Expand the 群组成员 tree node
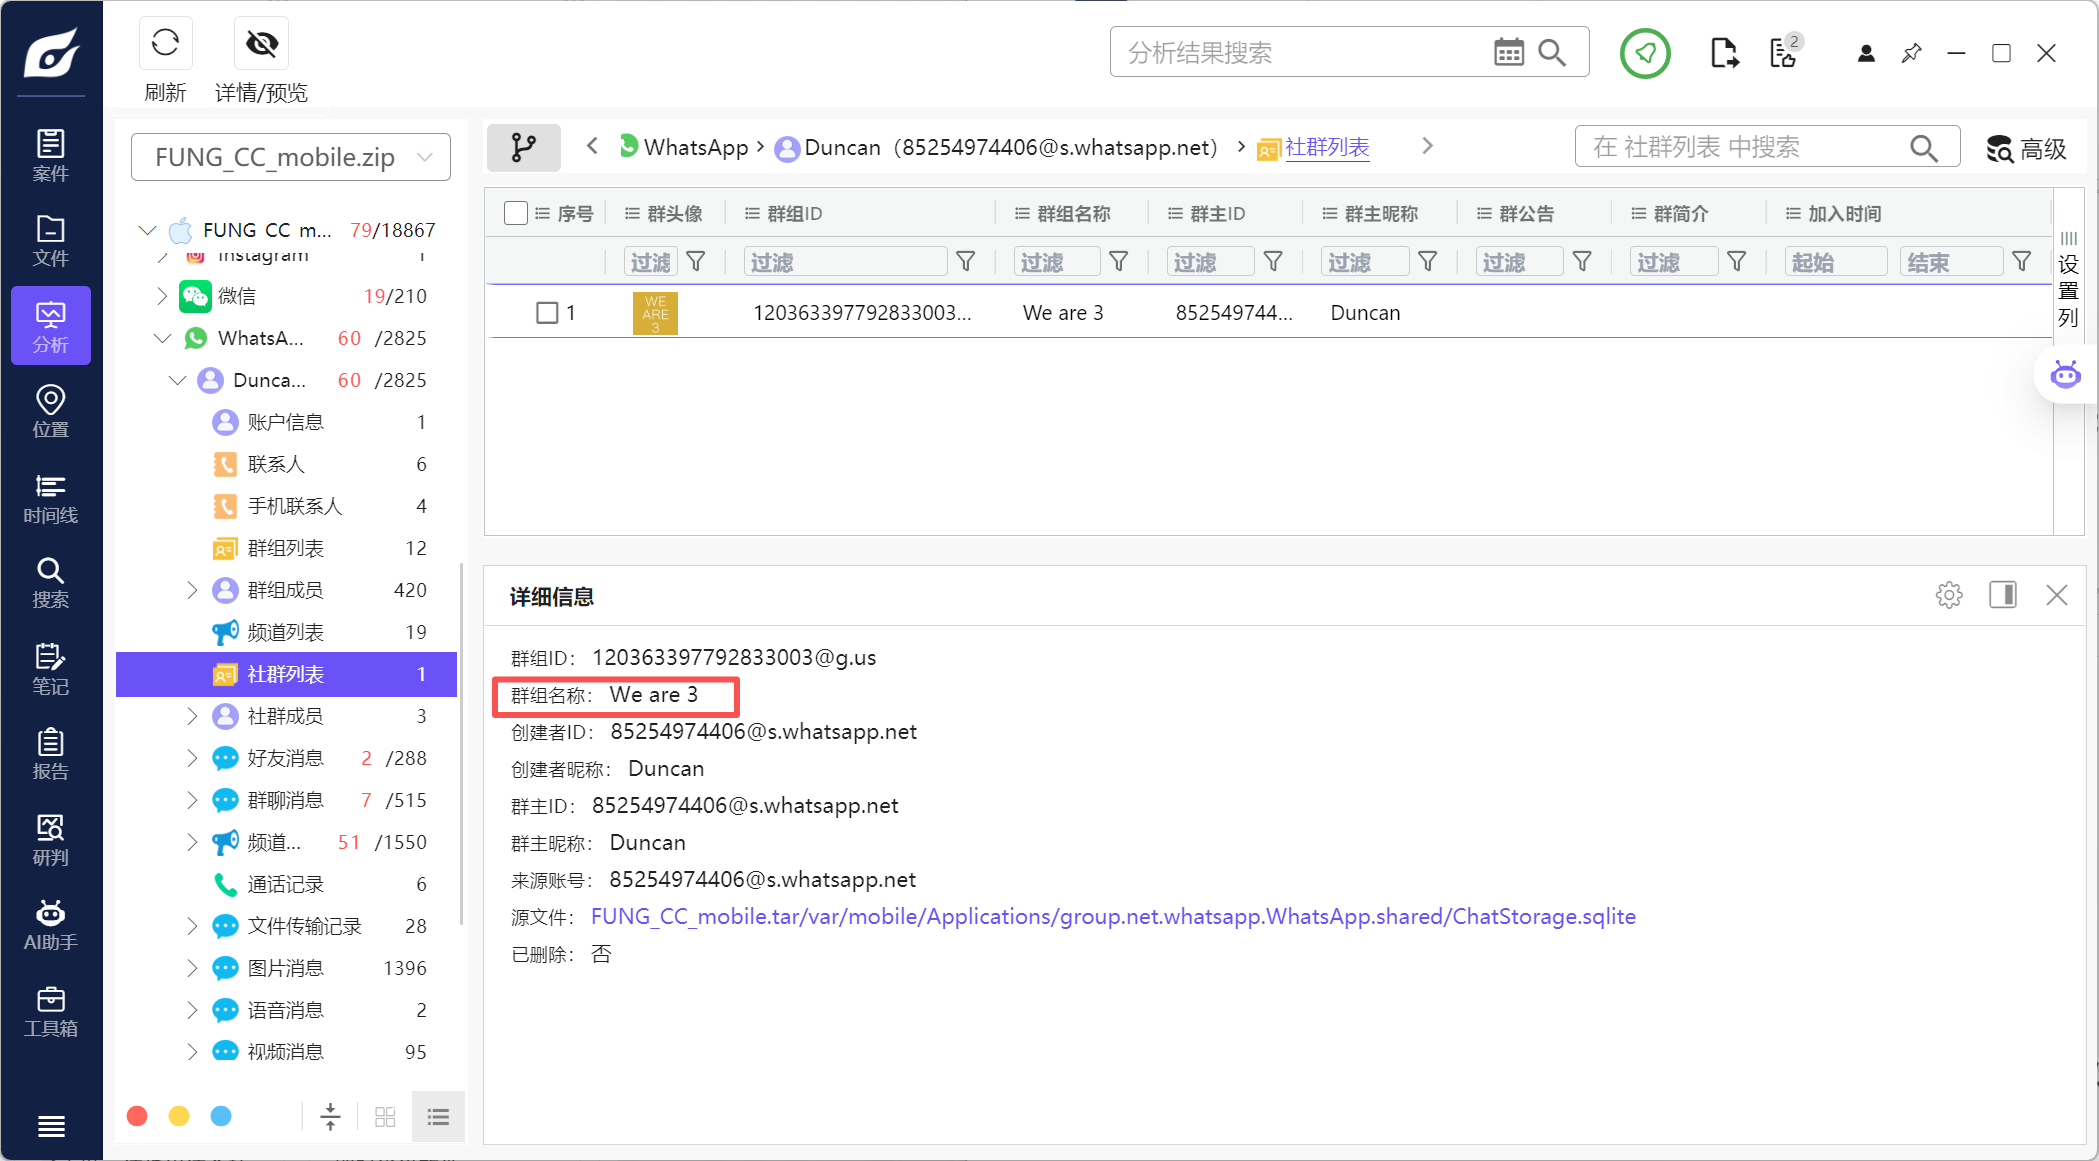 coord(192,590)
